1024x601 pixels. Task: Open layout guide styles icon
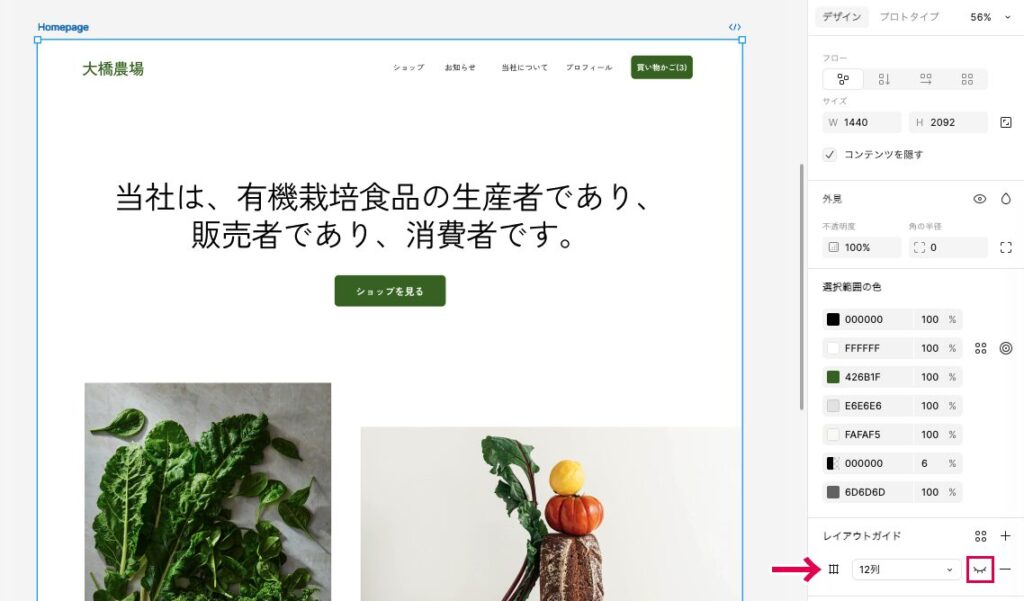tap(980, 536)
